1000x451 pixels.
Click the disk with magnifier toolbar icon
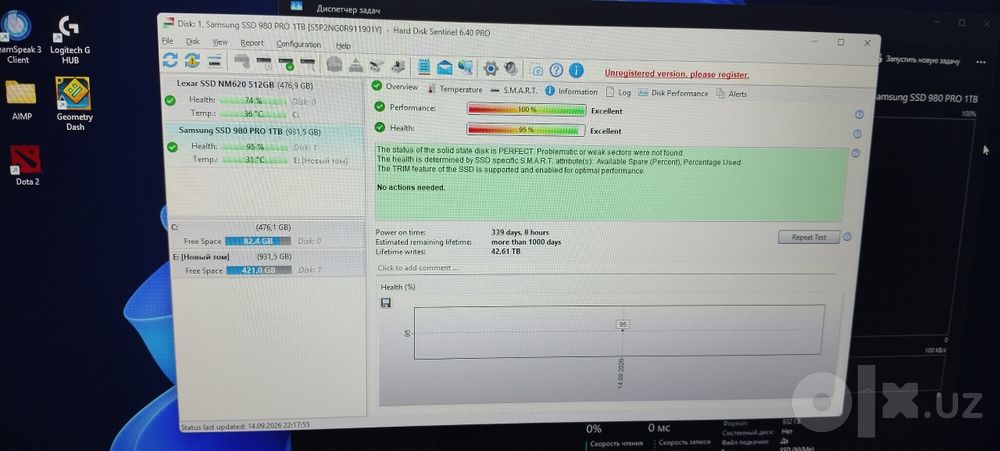[x=308, y=64]
